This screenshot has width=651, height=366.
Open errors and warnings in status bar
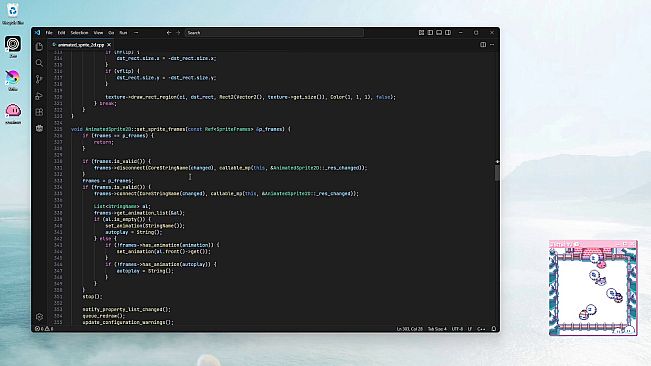pos(44,329)
